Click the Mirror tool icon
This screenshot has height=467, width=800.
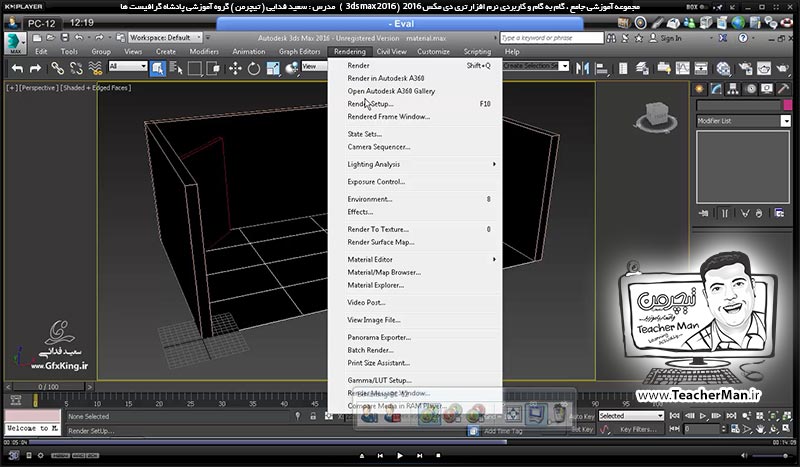[582, 68]
